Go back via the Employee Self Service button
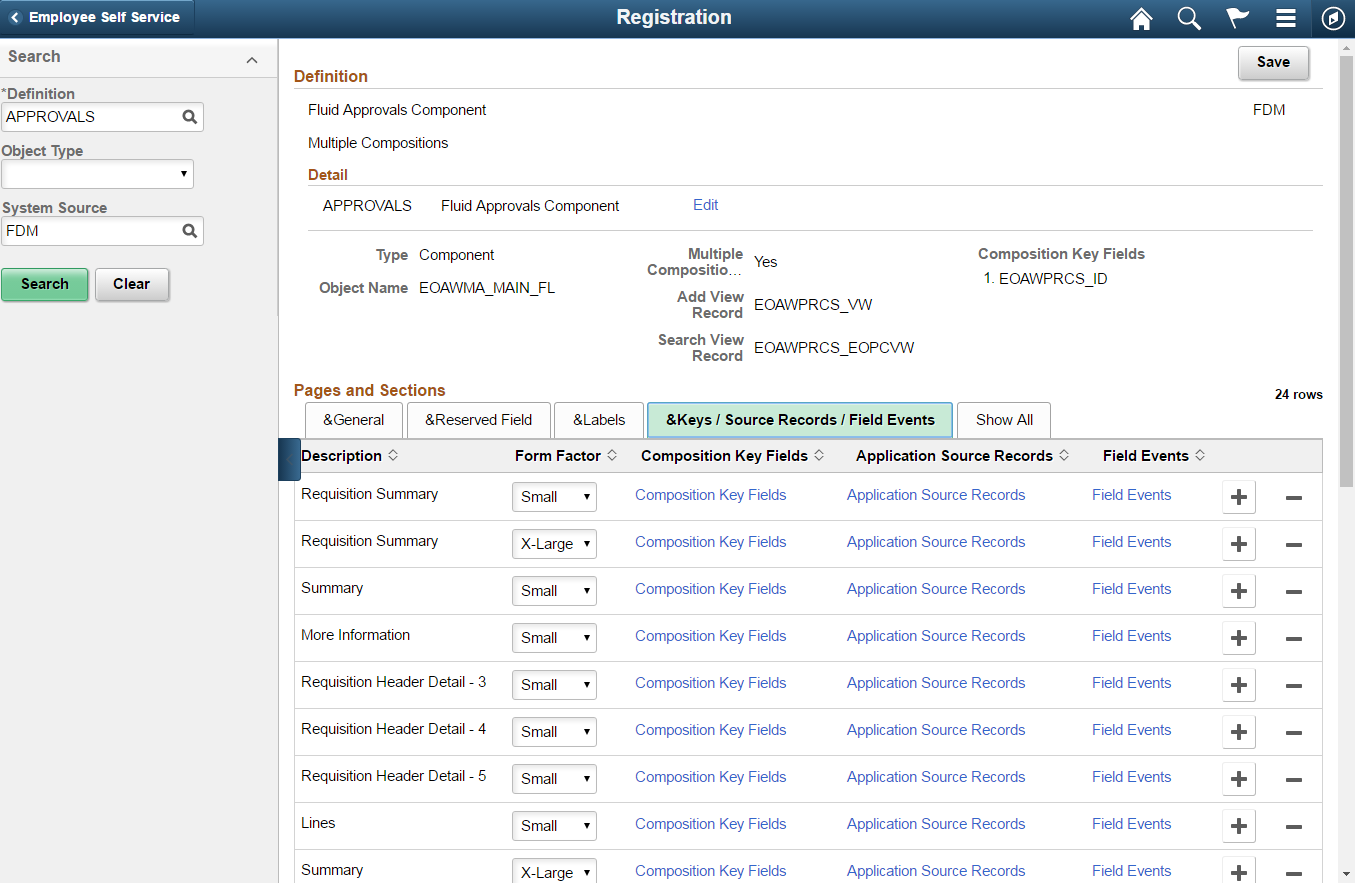The image size is (1355, 883). tap(97, 16)
